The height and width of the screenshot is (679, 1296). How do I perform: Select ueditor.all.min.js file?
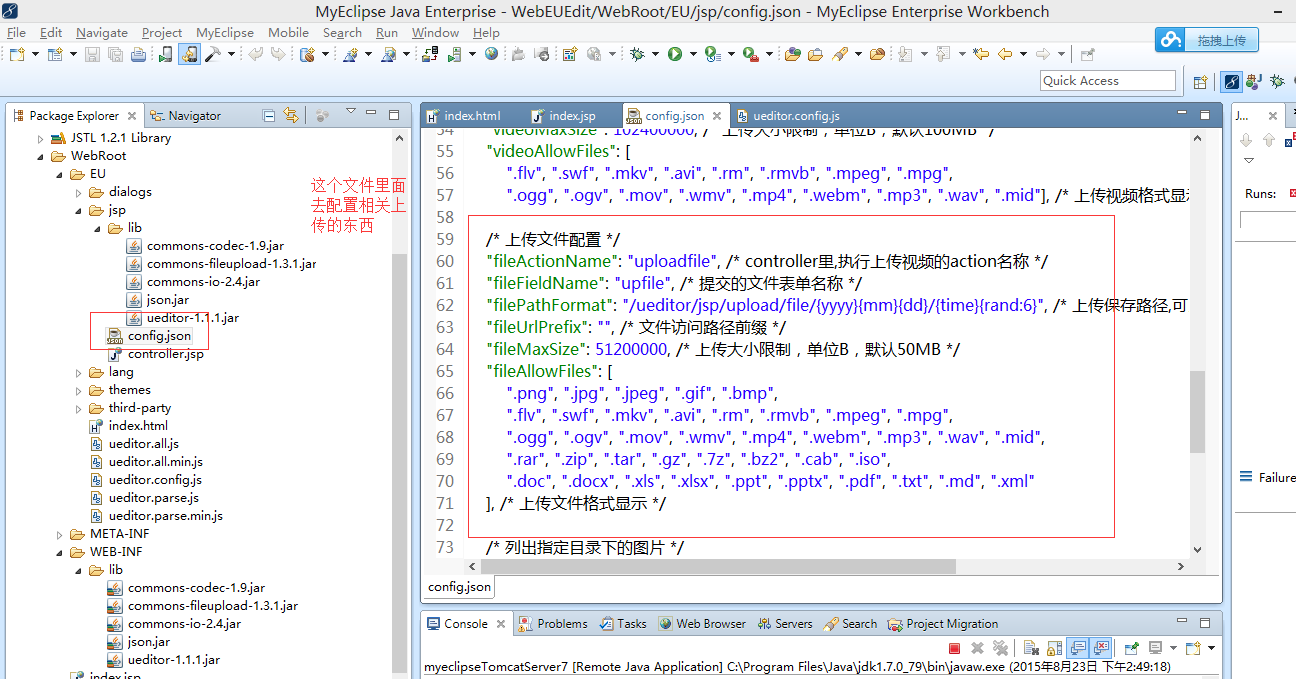click(x=155, y=462)
